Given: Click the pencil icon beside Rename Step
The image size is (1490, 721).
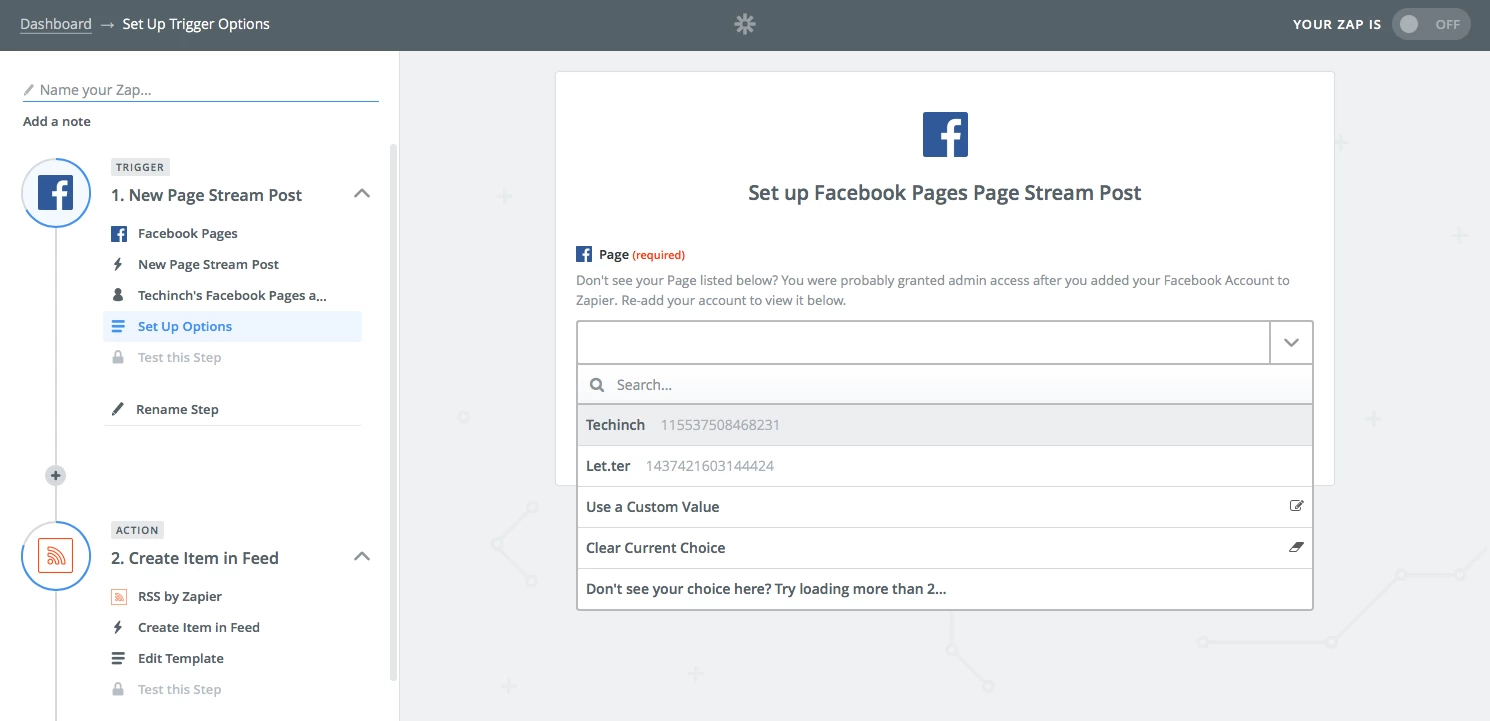Looking at the screenshot, I should tap(117, 408).
